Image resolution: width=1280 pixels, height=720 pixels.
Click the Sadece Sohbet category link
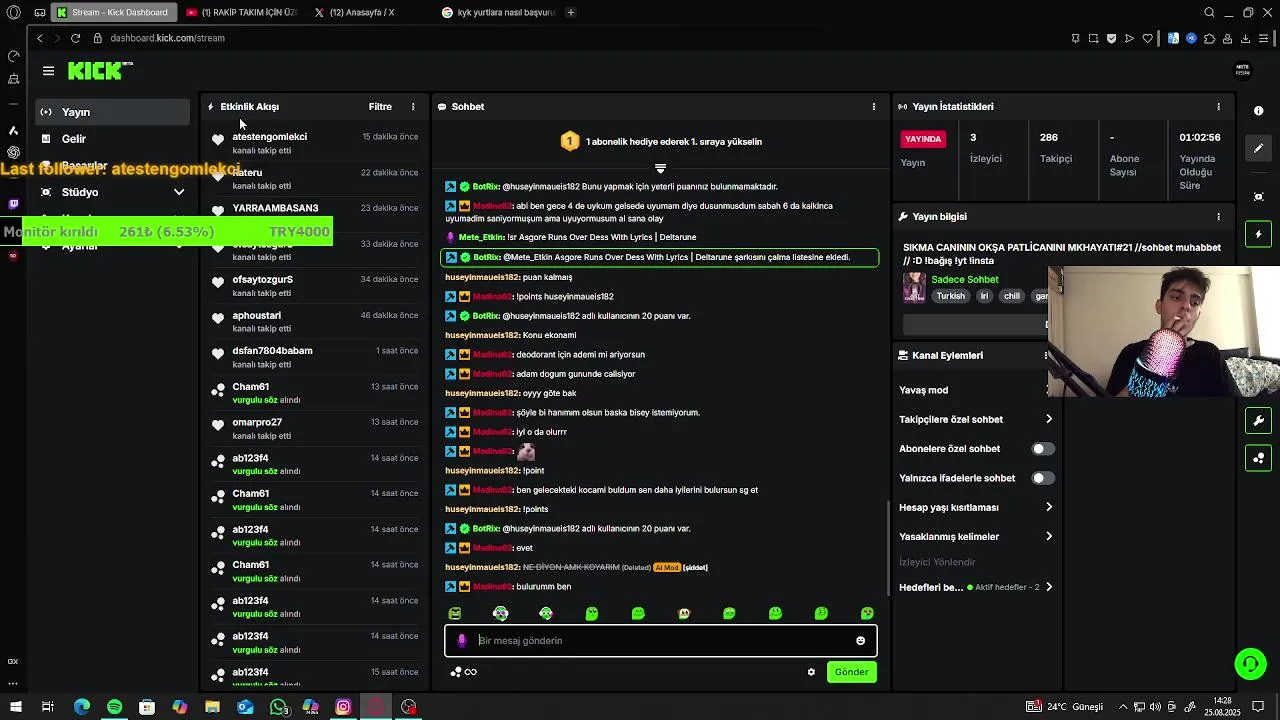[x=965, y=280]
